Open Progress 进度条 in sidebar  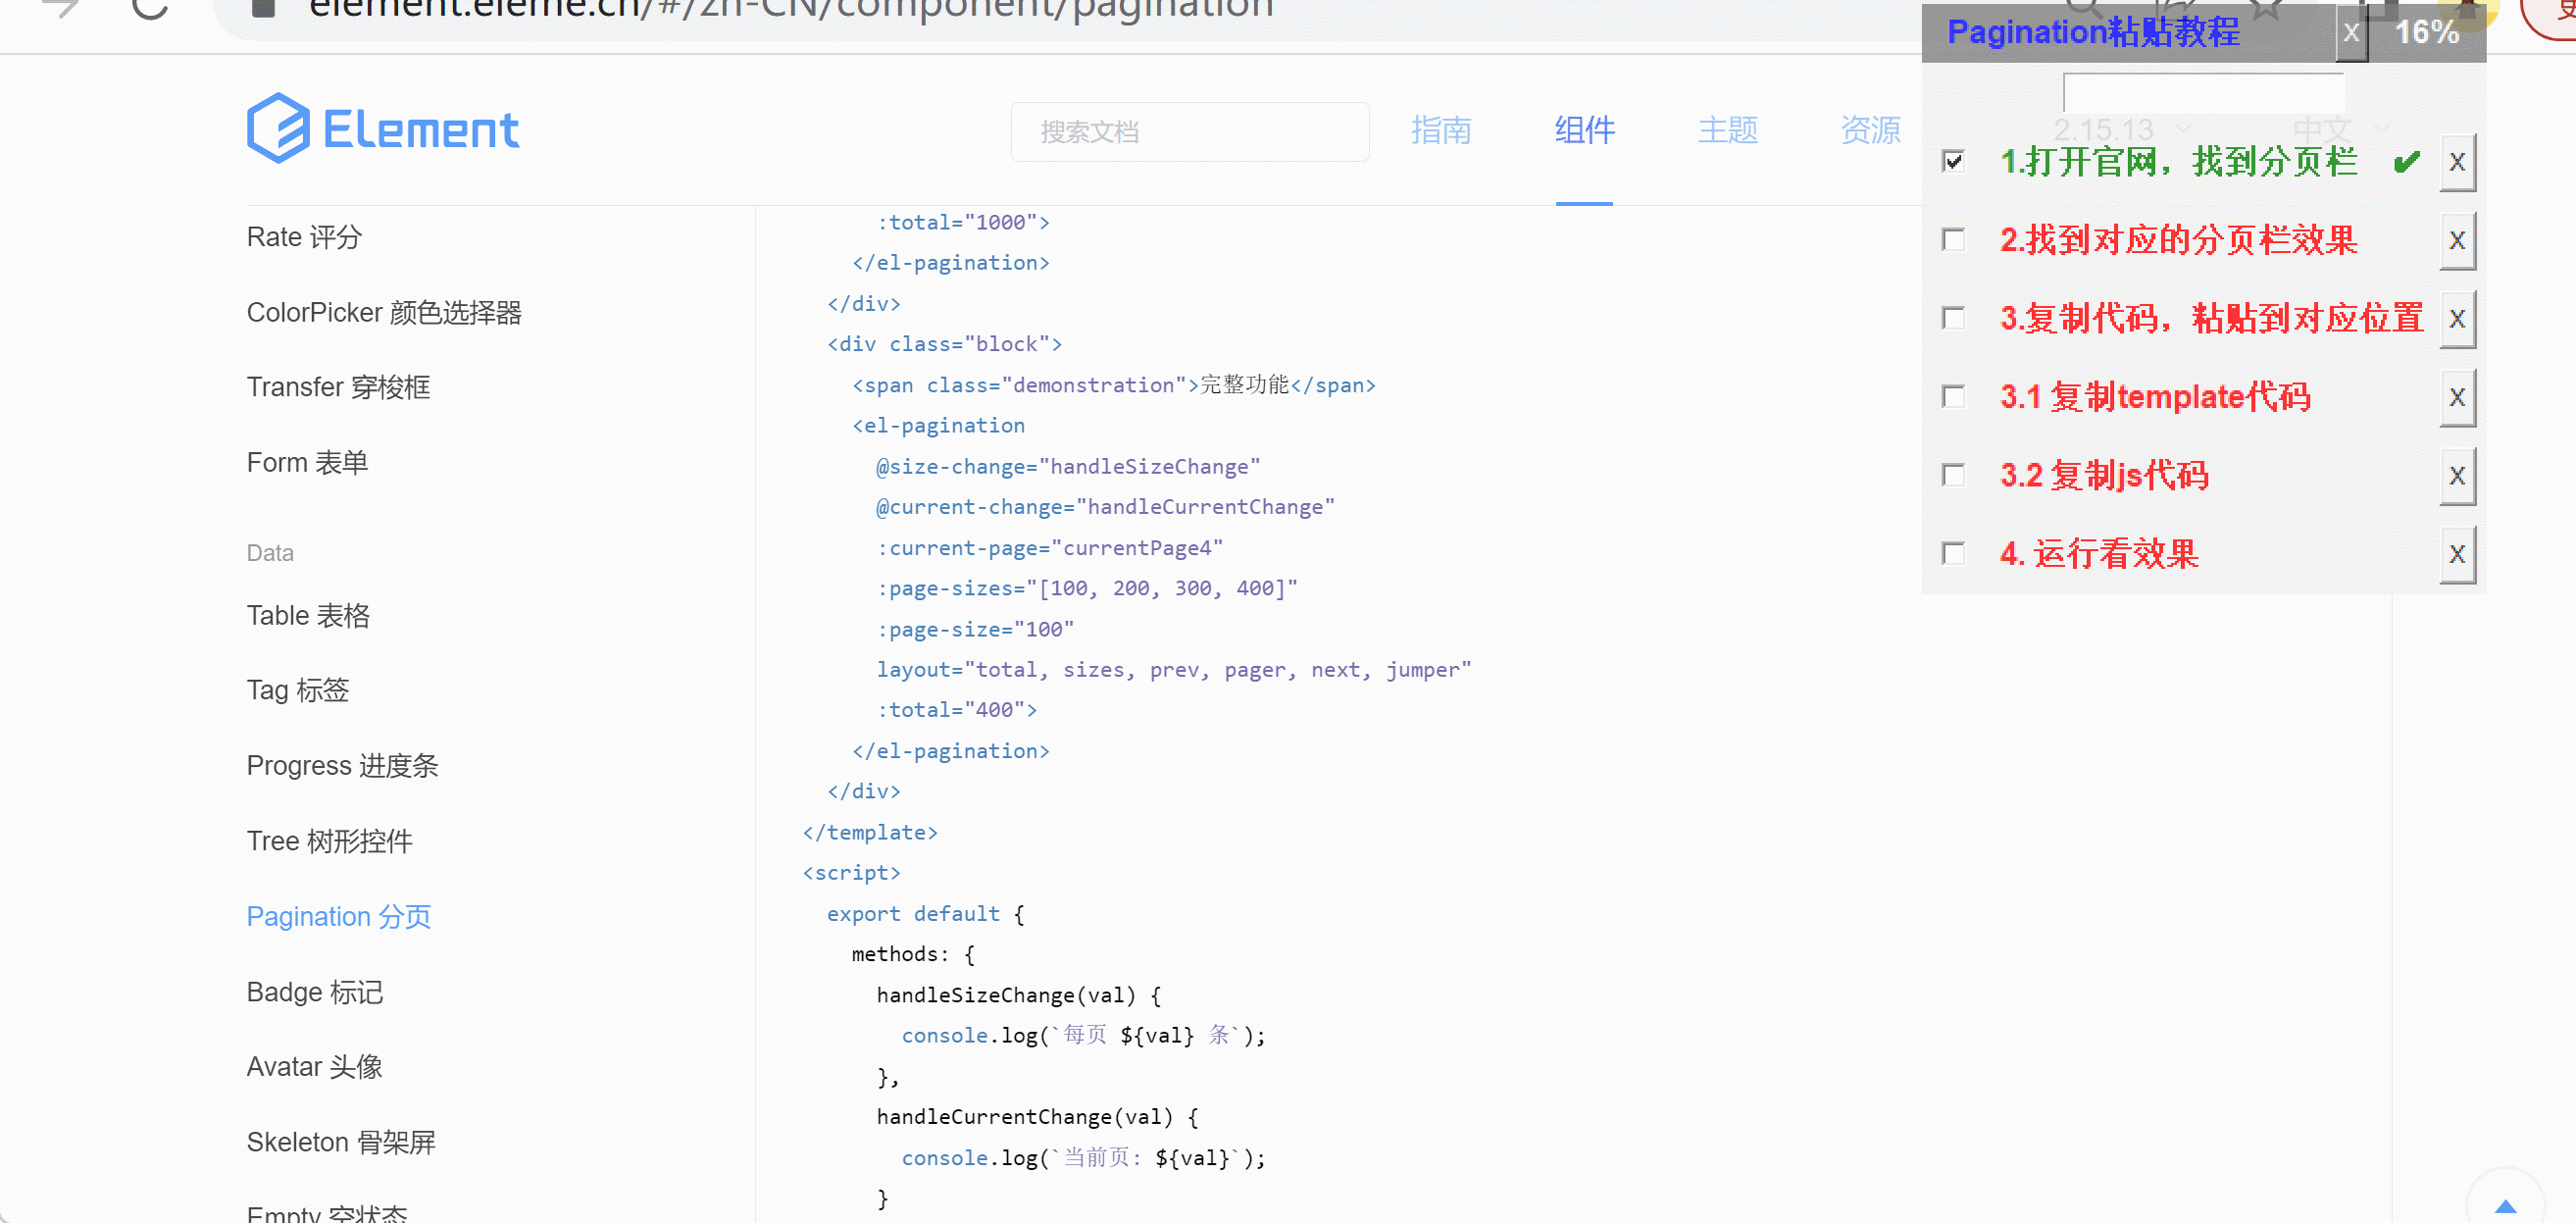point(342,766)
